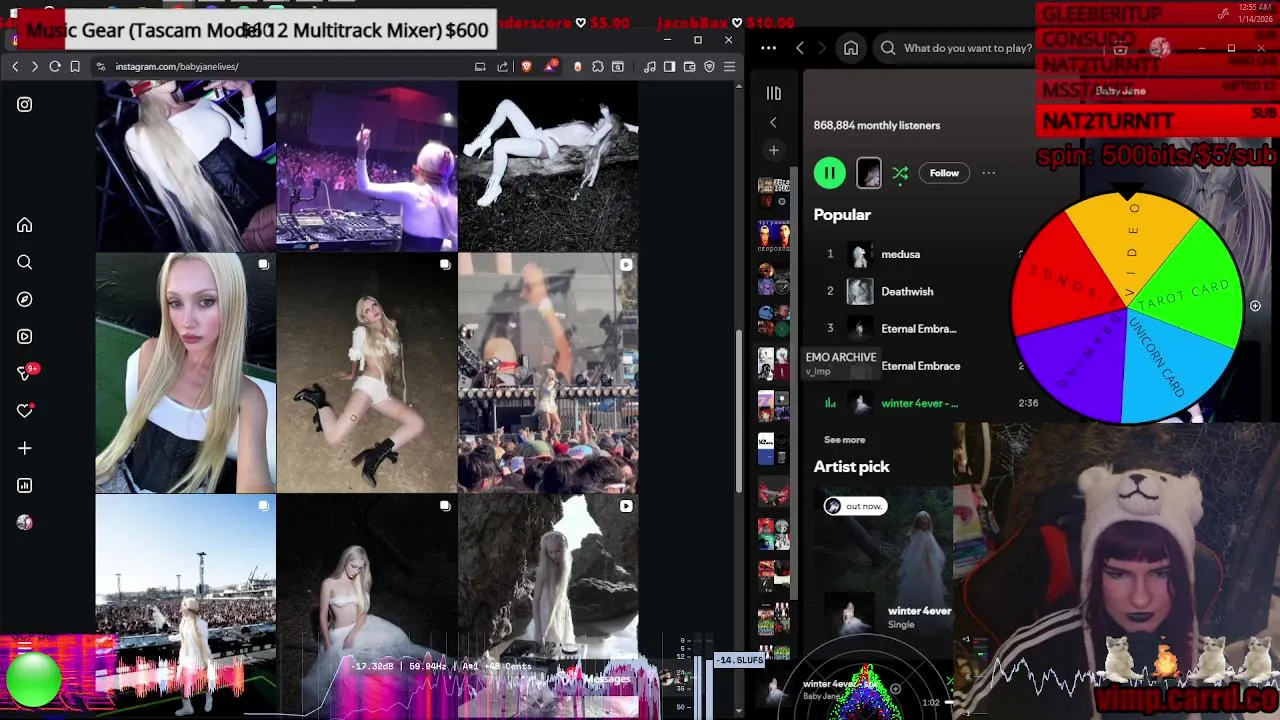Open site settings icon in address bar
The image size is (1280, 720).
[101, 67]
